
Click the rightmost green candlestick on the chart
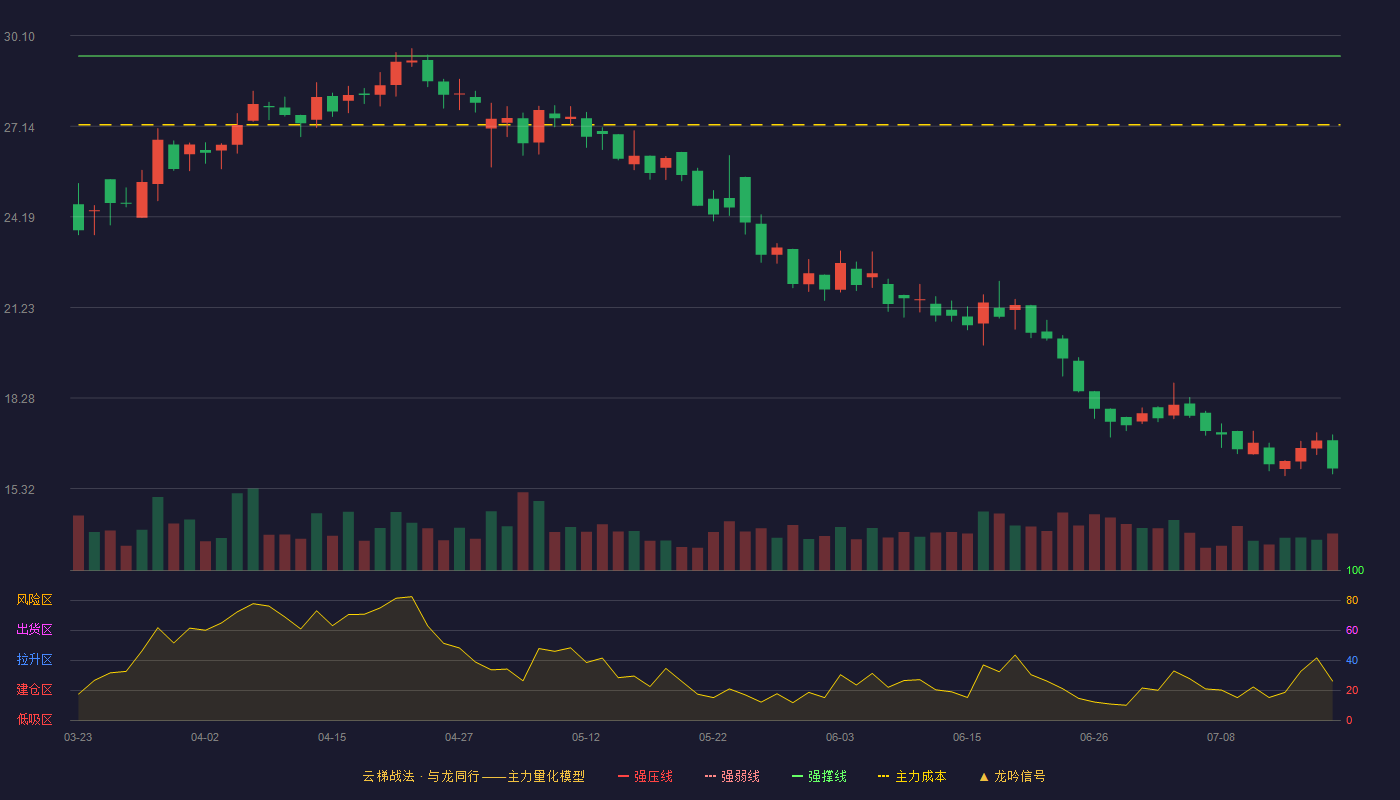pos(1332,454)
